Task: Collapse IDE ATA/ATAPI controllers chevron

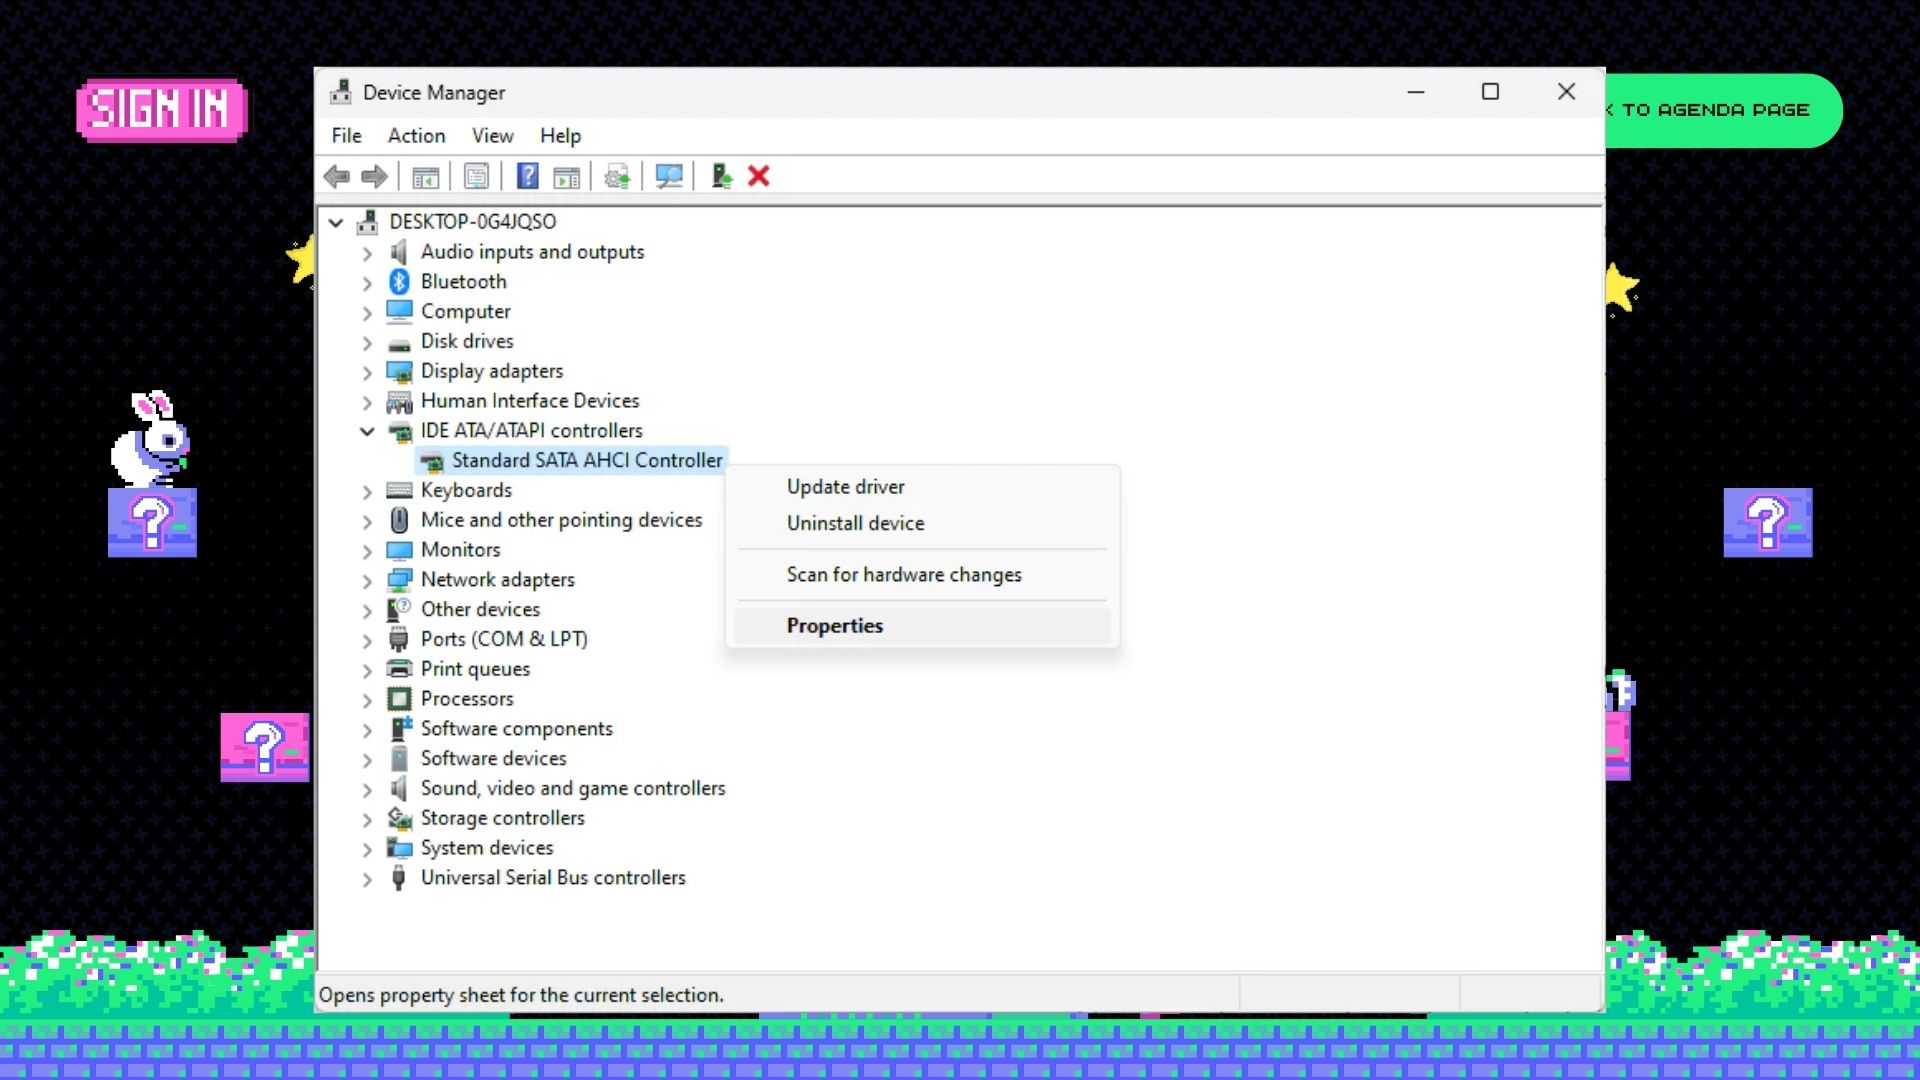Action: [x=367, y=431]
